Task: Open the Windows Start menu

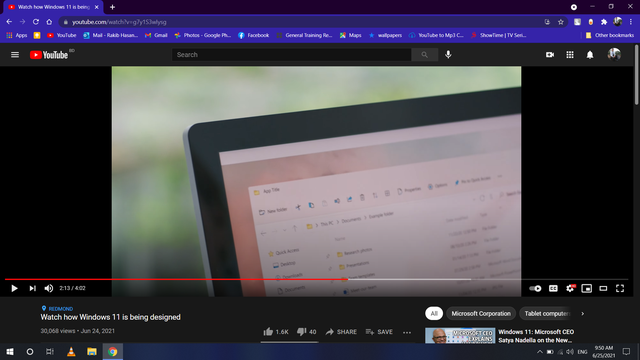Action: pos(10,351)
